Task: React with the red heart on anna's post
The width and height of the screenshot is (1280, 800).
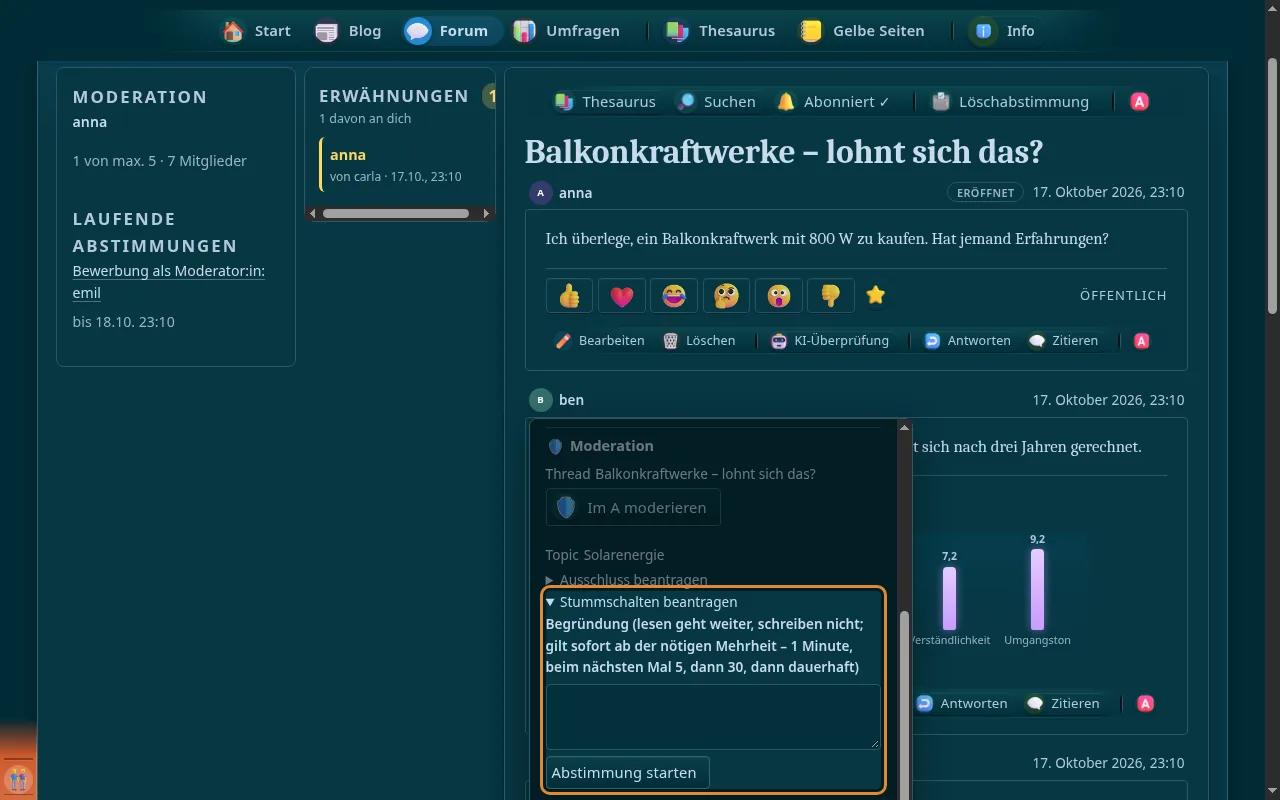Action: pos(622,296)
